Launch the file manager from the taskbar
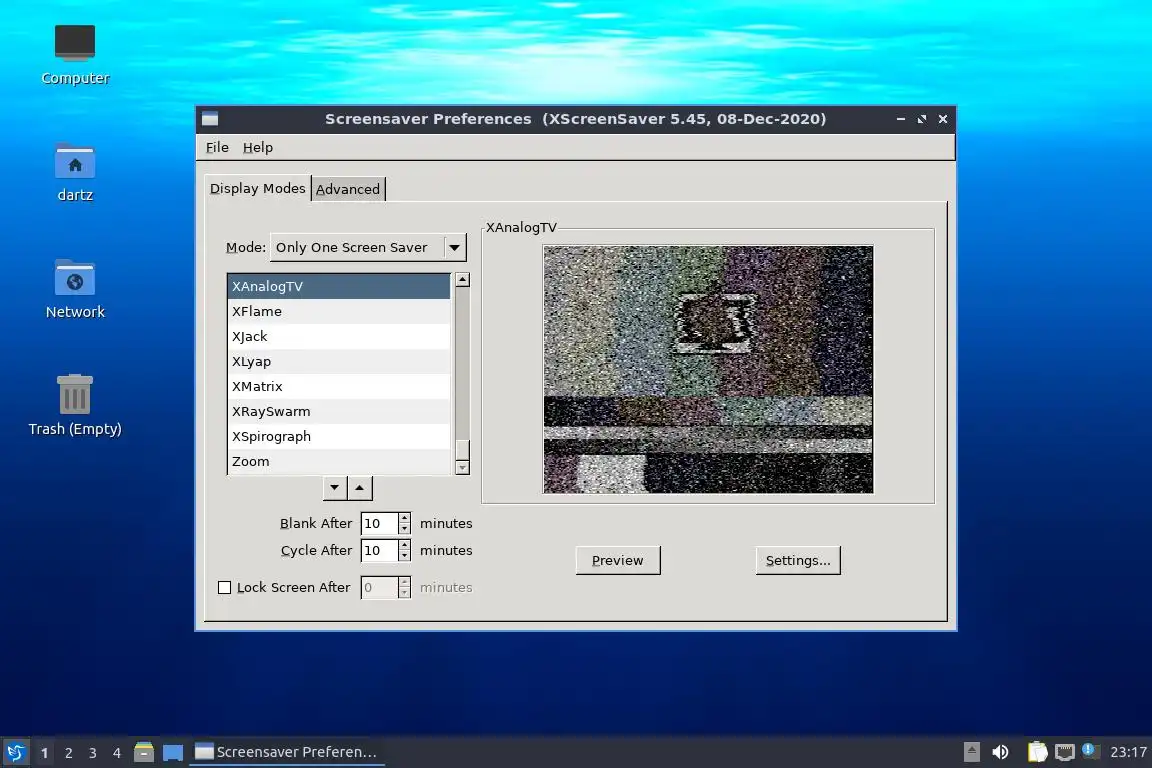 point(144,752)
